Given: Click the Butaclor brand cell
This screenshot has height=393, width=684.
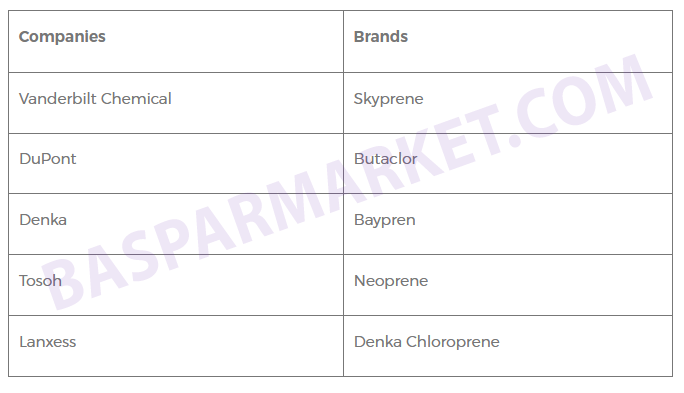Looking at the screenshot, I should [508, 164].
